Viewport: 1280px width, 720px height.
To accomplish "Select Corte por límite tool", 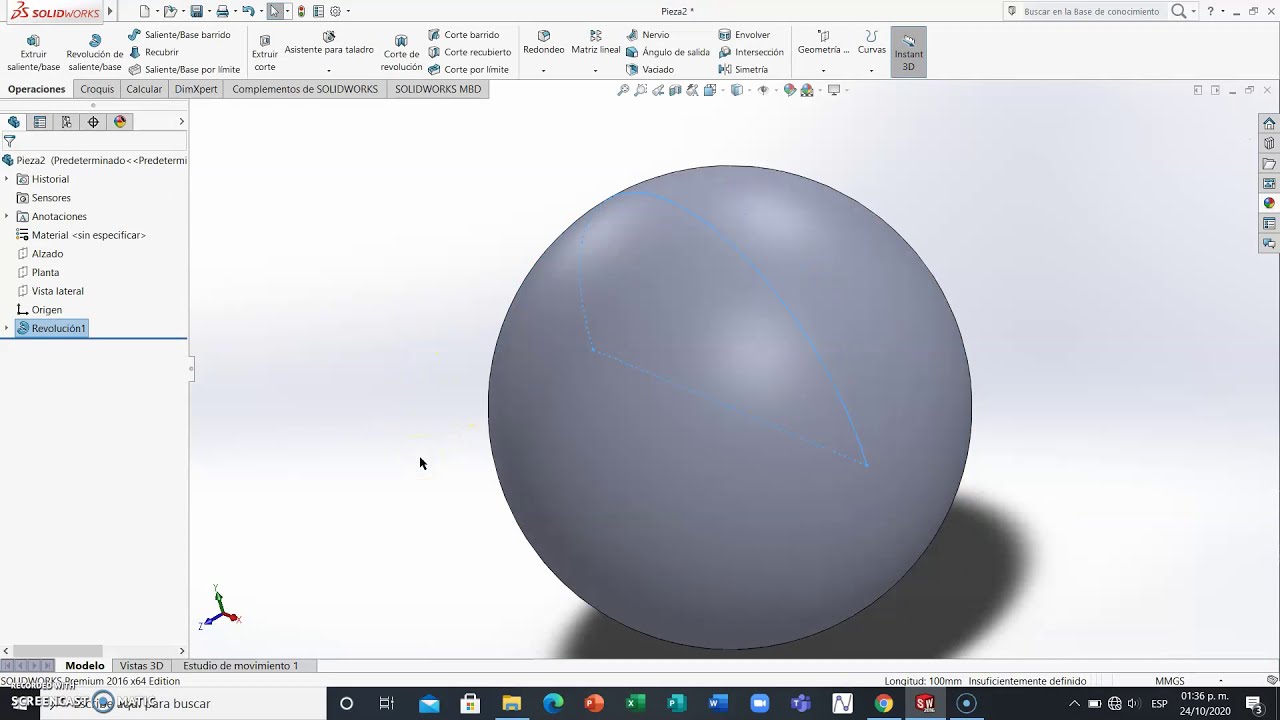I will click(x=468, y=70).
